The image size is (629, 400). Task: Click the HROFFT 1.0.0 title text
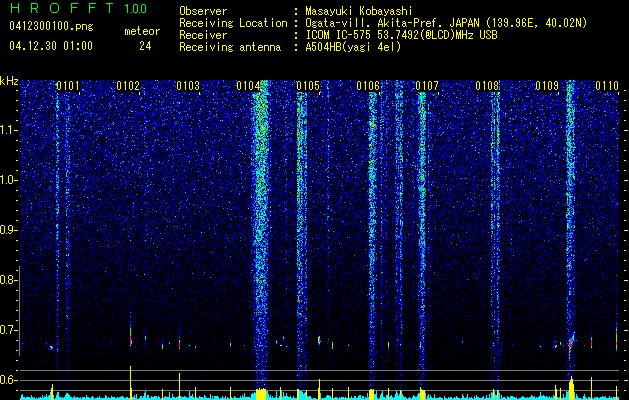pyautogui.click(x=78, y=8)
